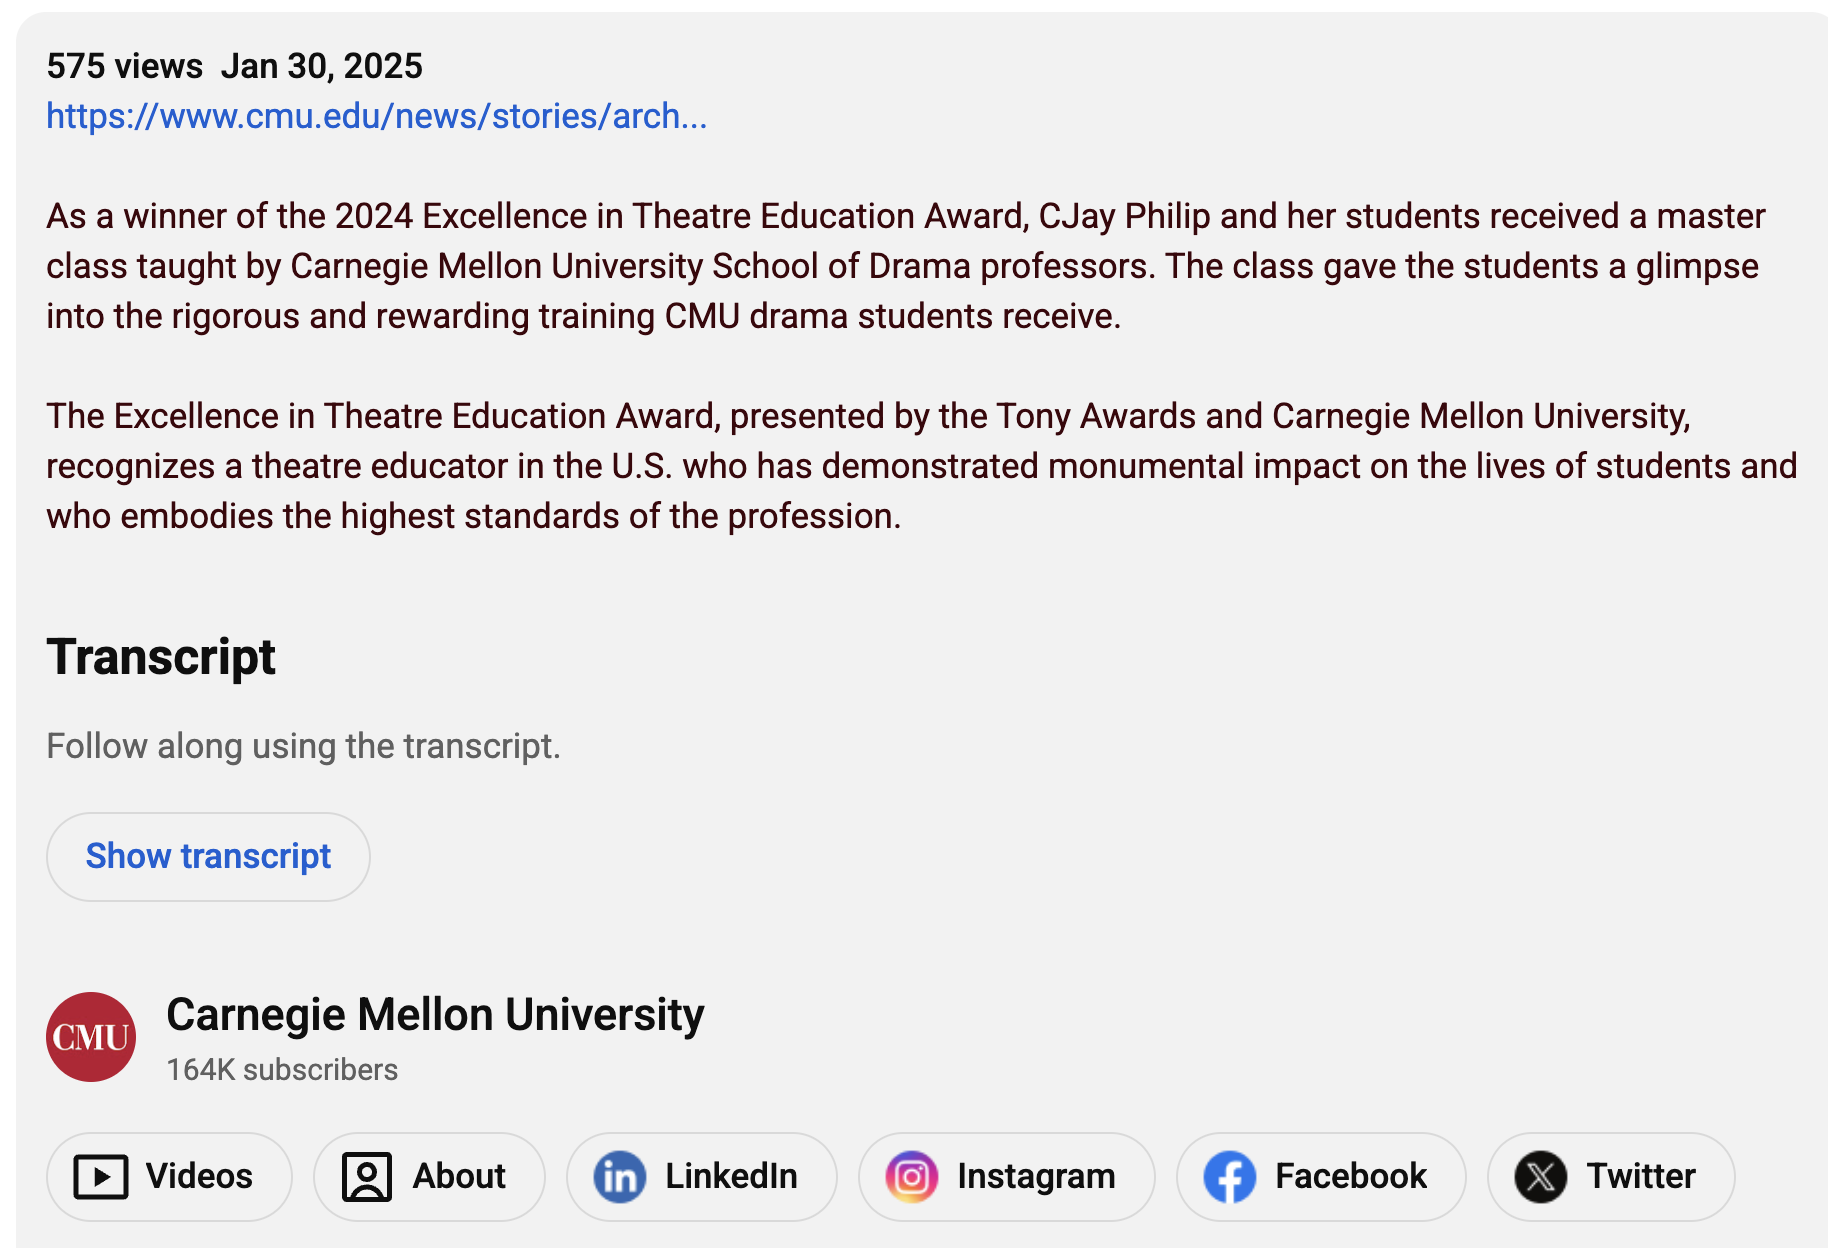Open the LinkedIn link chip
1828x1248 pixels.
coord(702,1176)
